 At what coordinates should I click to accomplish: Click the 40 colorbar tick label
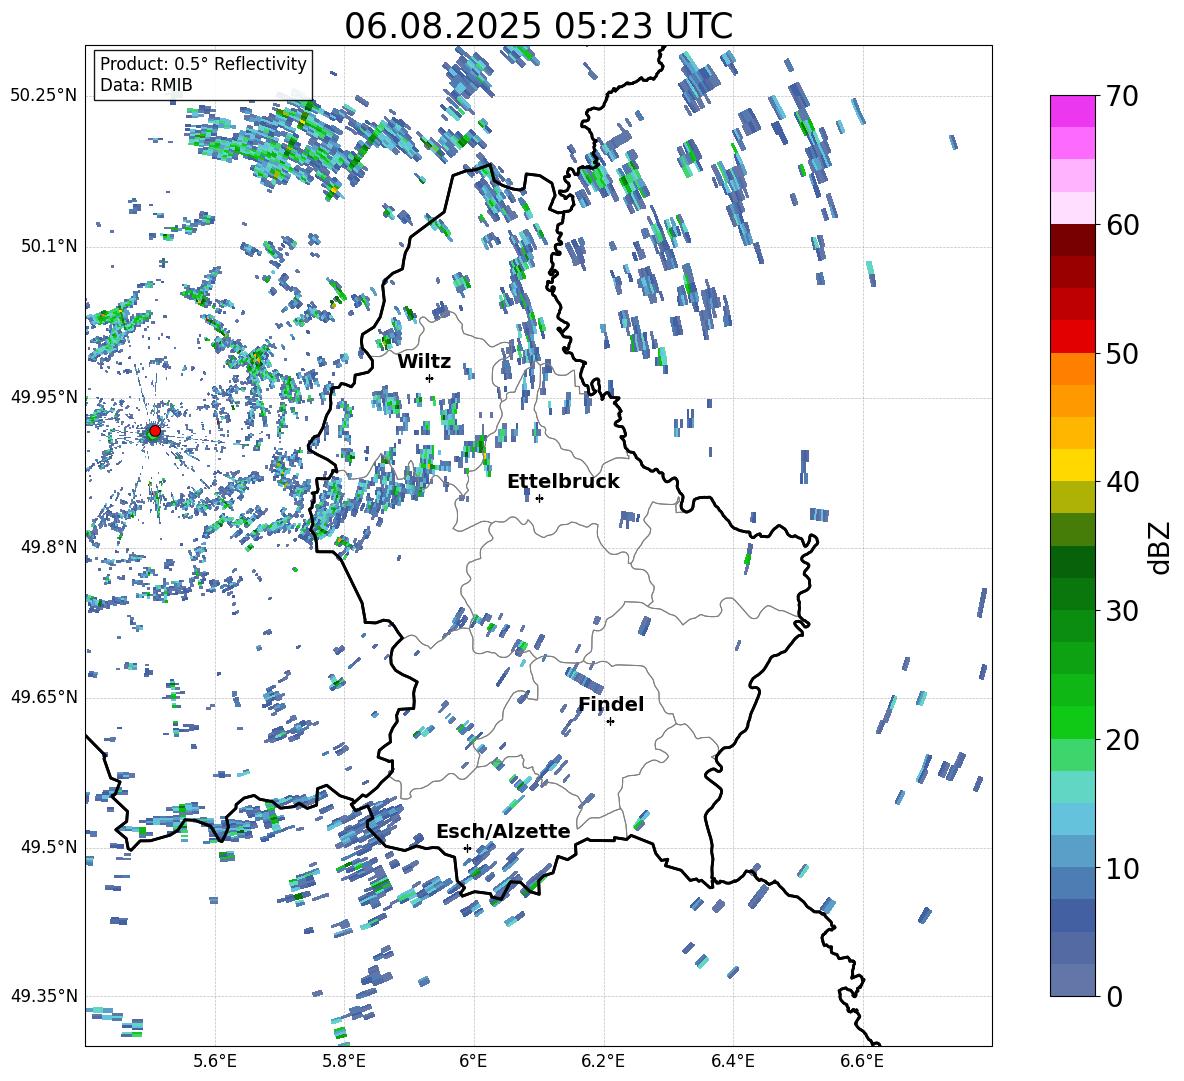point(1121,482)
